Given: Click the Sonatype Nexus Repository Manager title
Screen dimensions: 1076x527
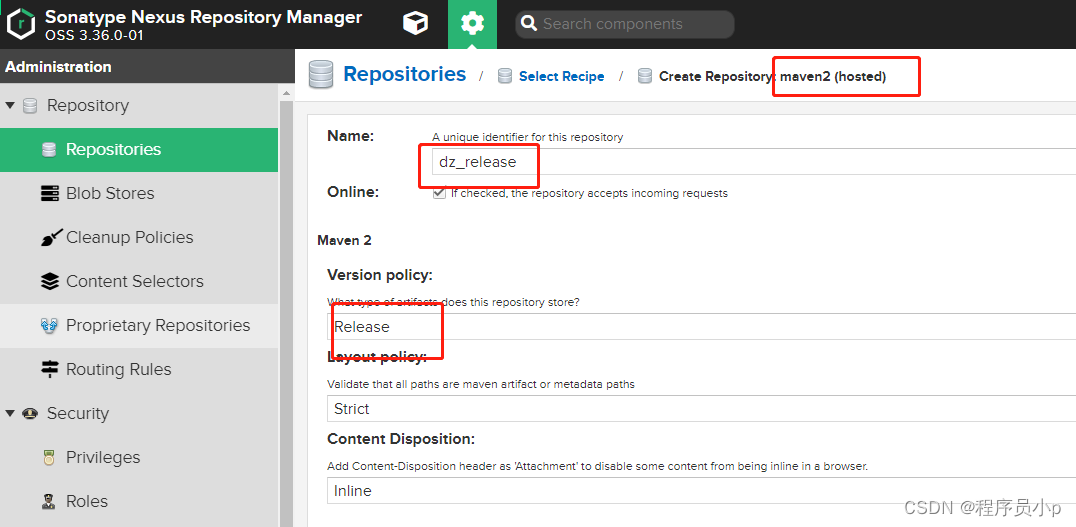Looking at the screenshot, I should coord(203,17).
